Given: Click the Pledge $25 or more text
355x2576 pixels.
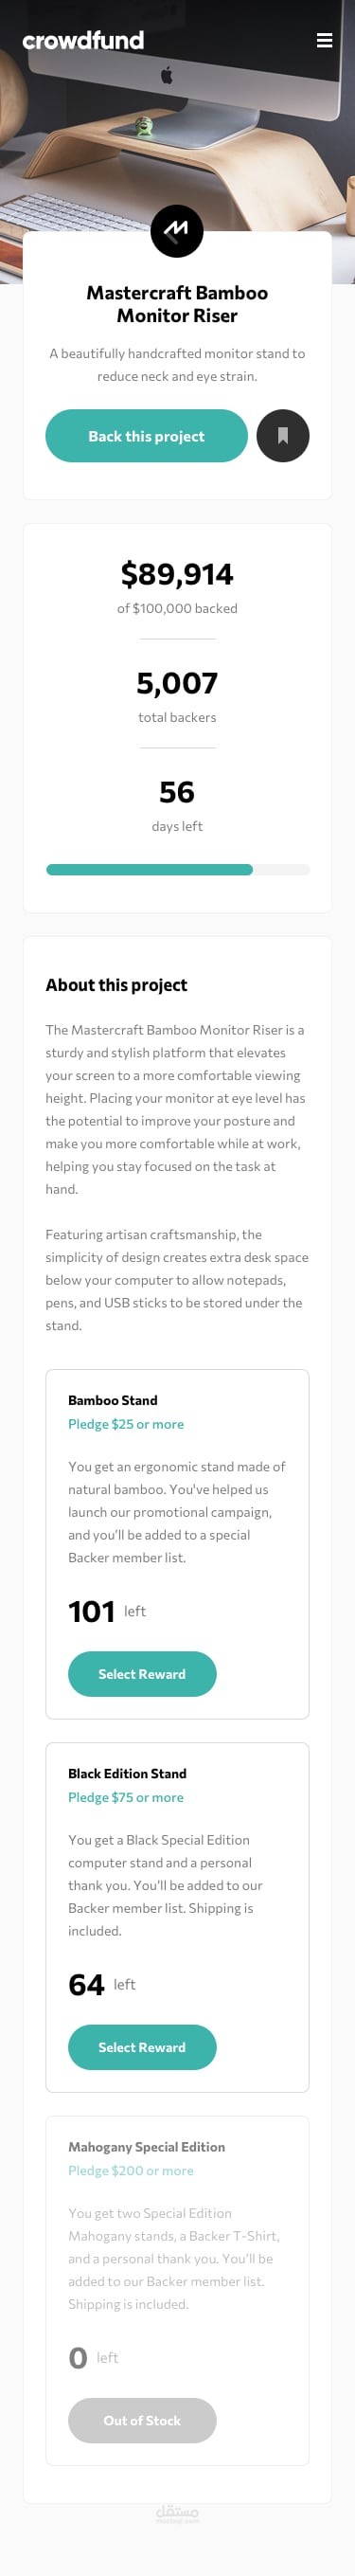Looking at the screenshot, I should pyautogui.click(x=126, y=1424).
